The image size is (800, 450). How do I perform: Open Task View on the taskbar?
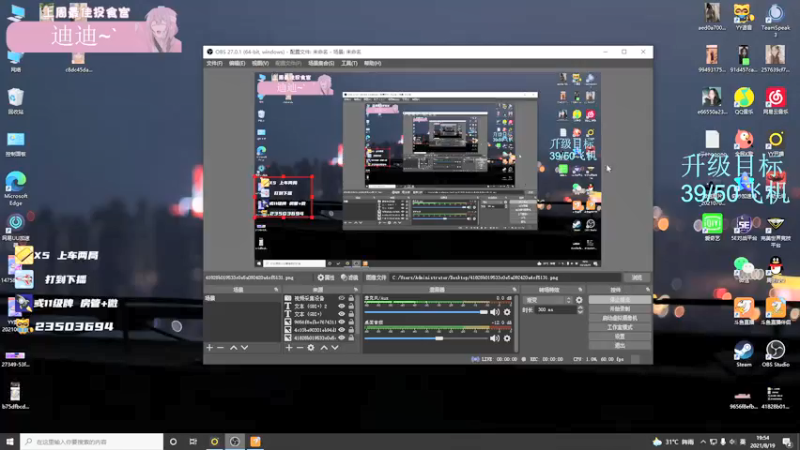pos(193,442)
